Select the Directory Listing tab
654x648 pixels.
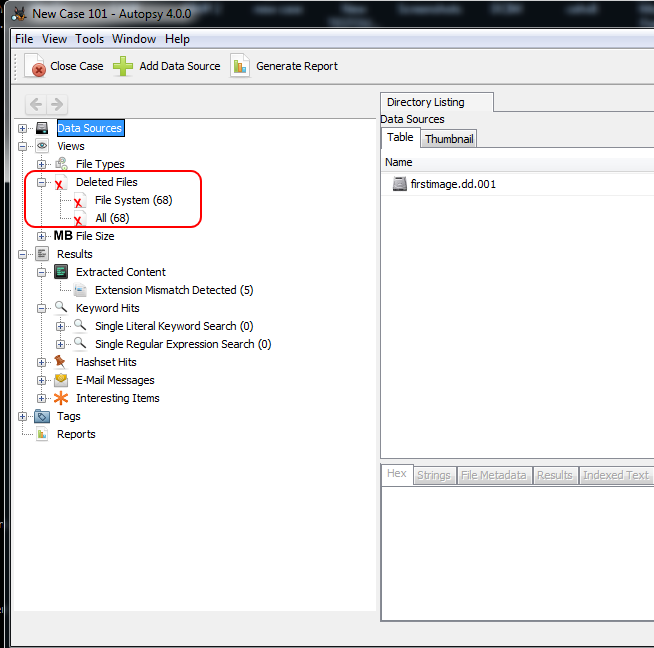pyautogui.click(x=437, y=102)
